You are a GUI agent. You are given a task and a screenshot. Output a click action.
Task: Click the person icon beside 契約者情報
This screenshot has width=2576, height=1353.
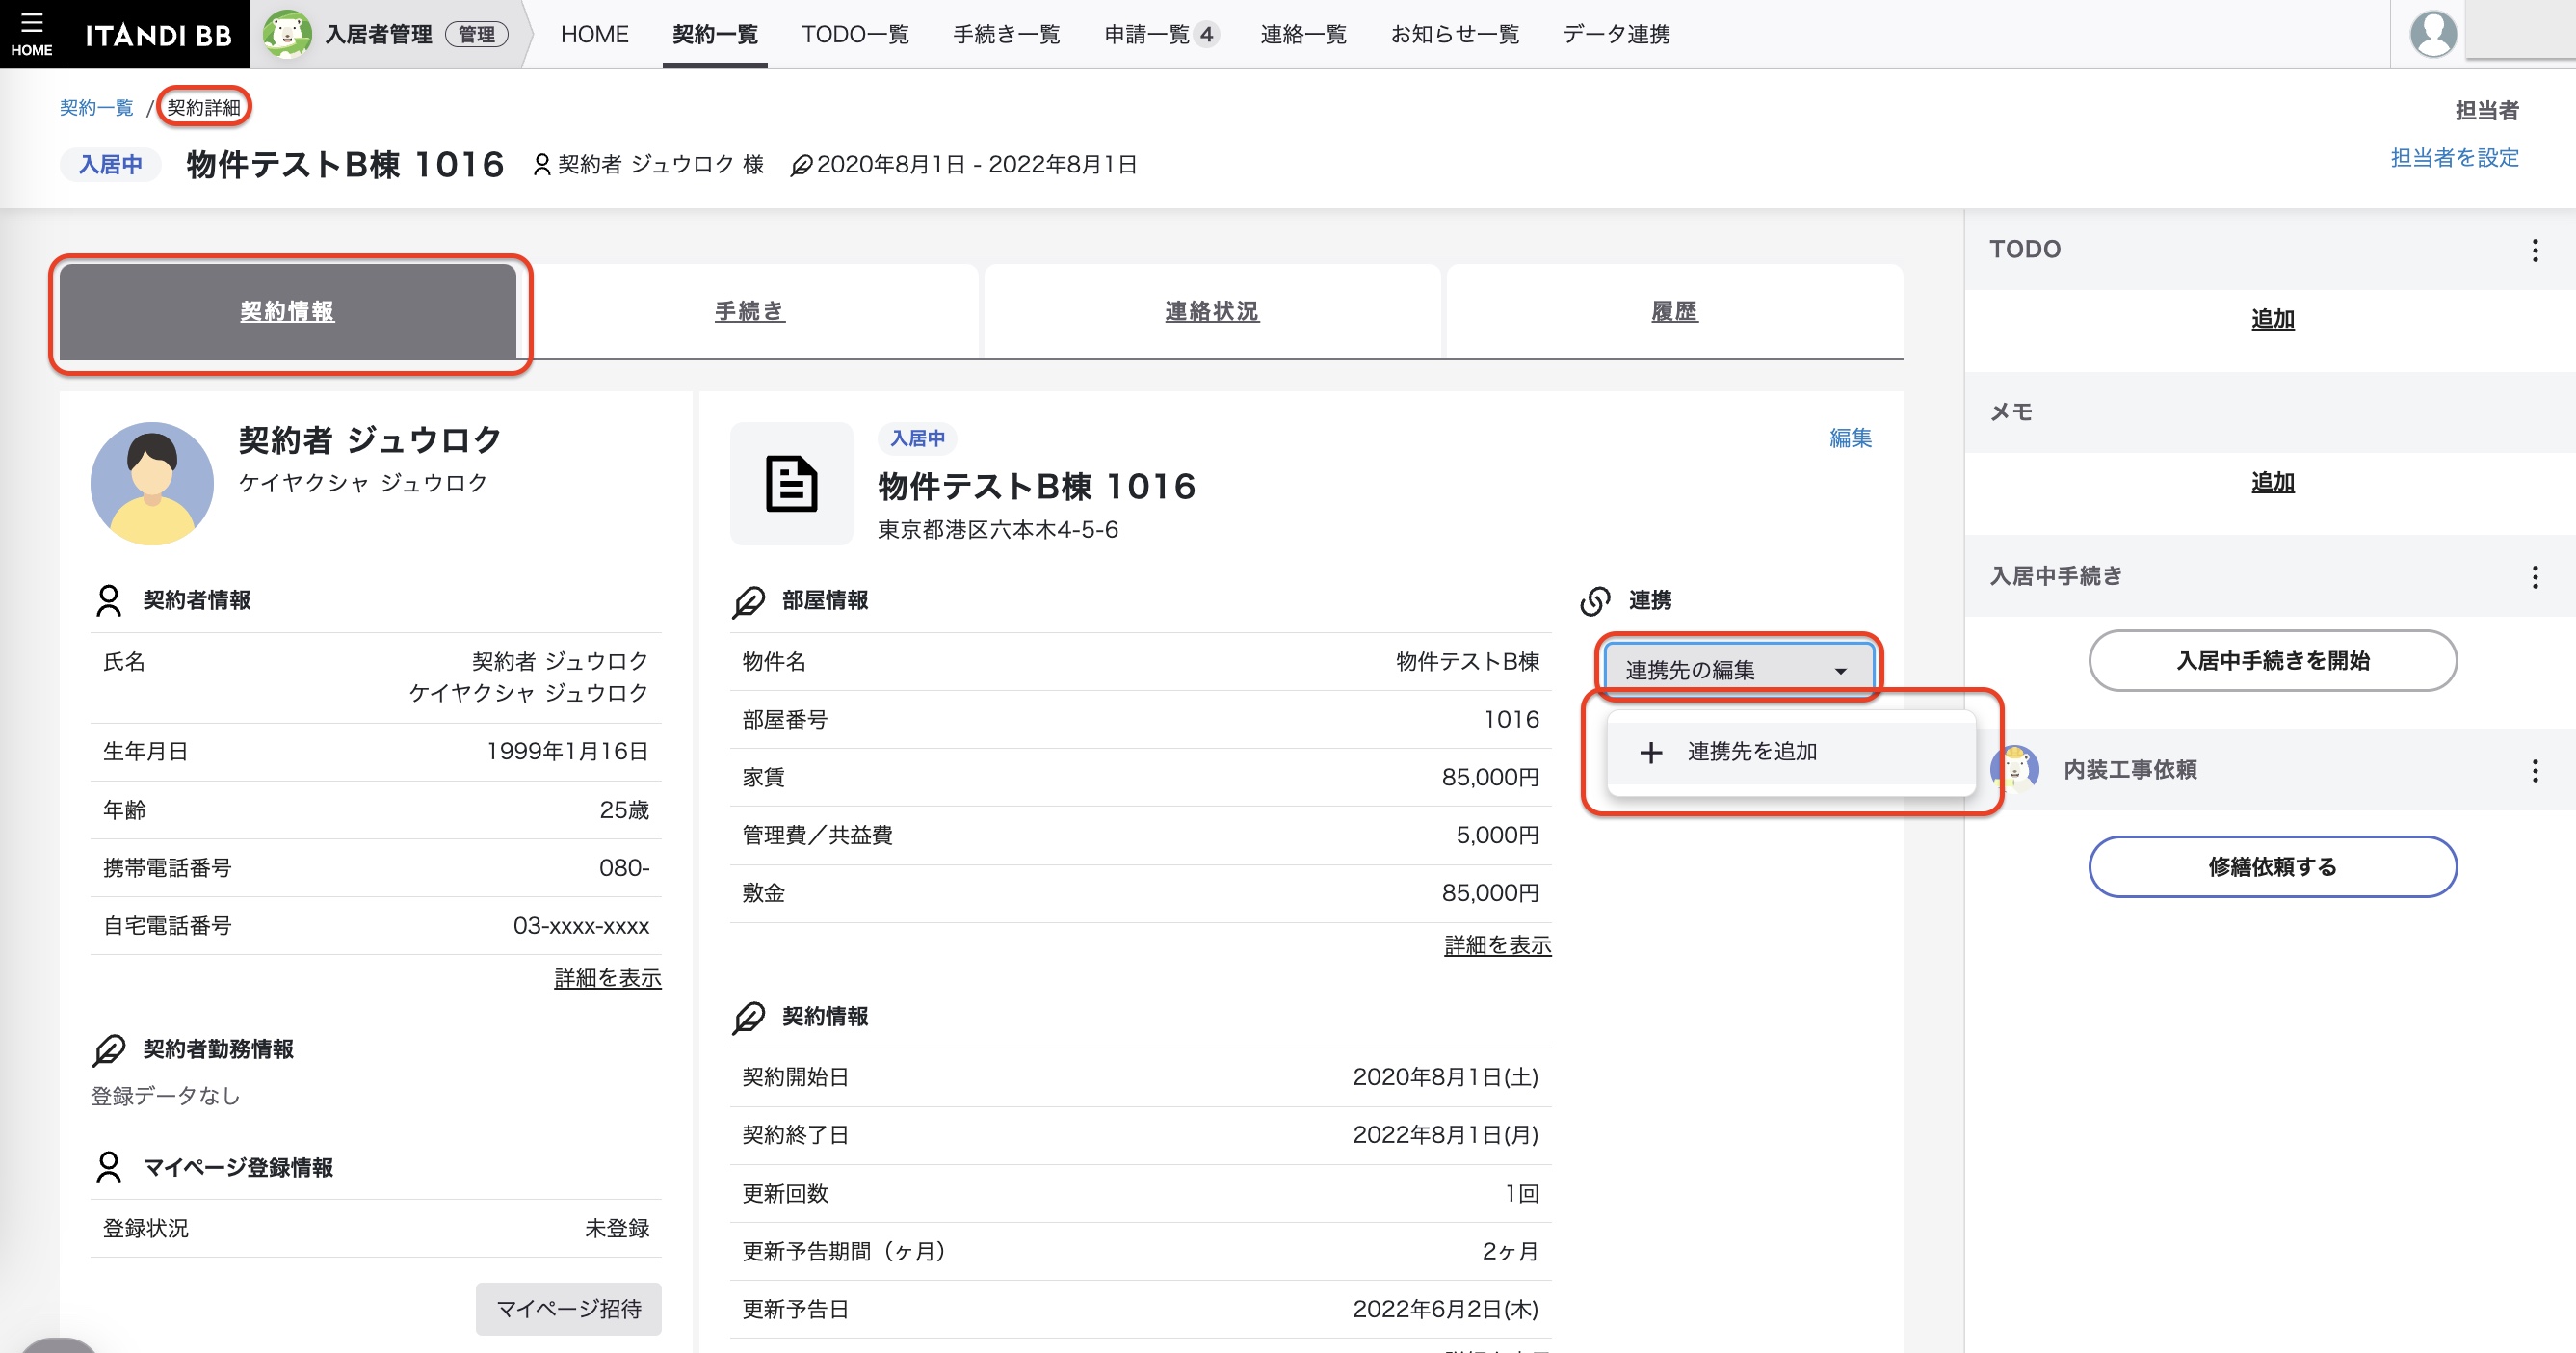click(108, 600)
